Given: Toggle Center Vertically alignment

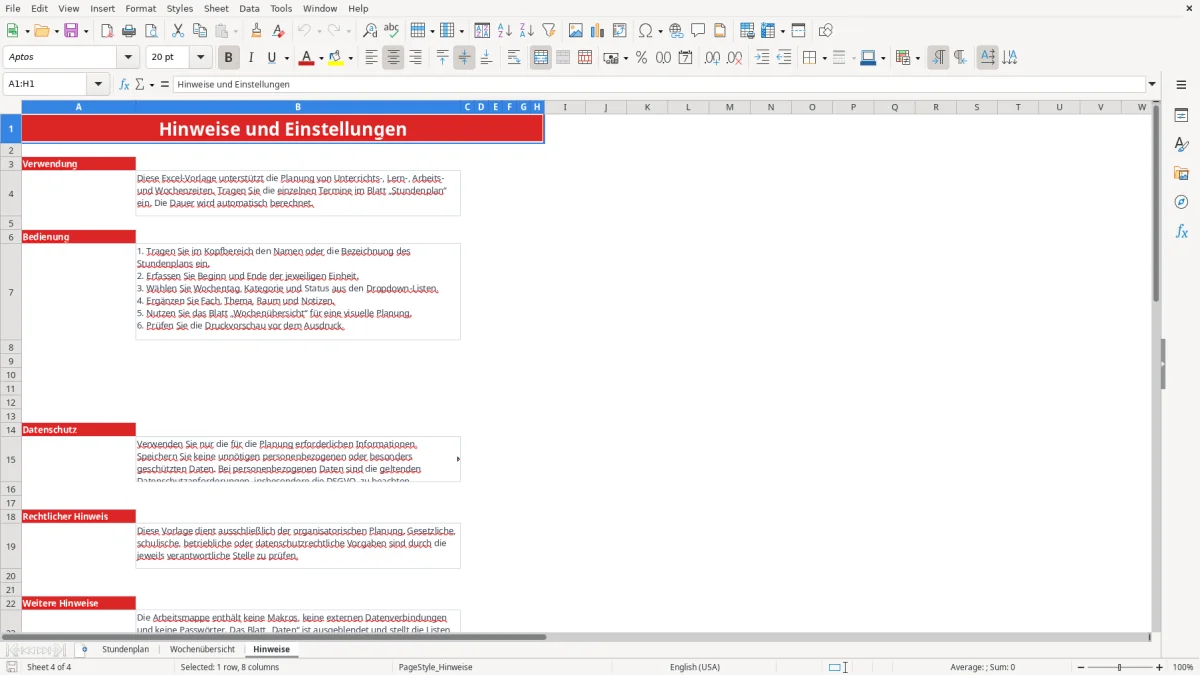Looking at the screenshot, I should (x=464, y=58).
